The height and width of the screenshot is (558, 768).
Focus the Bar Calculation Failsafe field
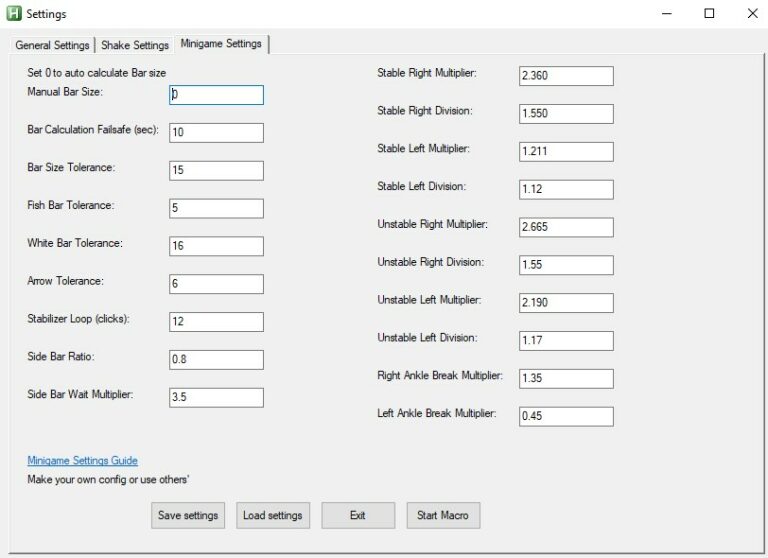216,133
